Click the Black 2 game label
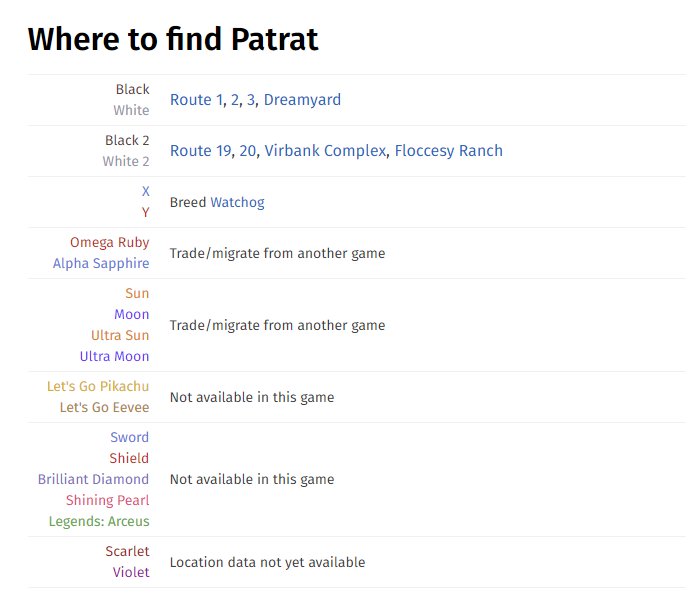This screenshot has width=686, height=599. coord(127,140)
